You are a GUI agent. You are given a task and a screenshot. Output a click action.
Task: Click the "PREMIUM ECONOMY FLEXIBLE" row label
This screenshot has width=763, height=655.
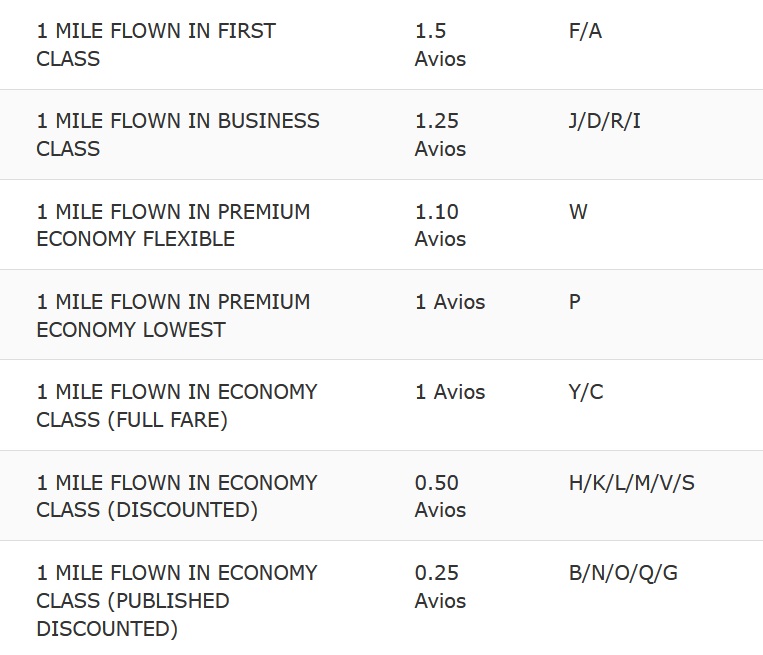click(173, 225)
